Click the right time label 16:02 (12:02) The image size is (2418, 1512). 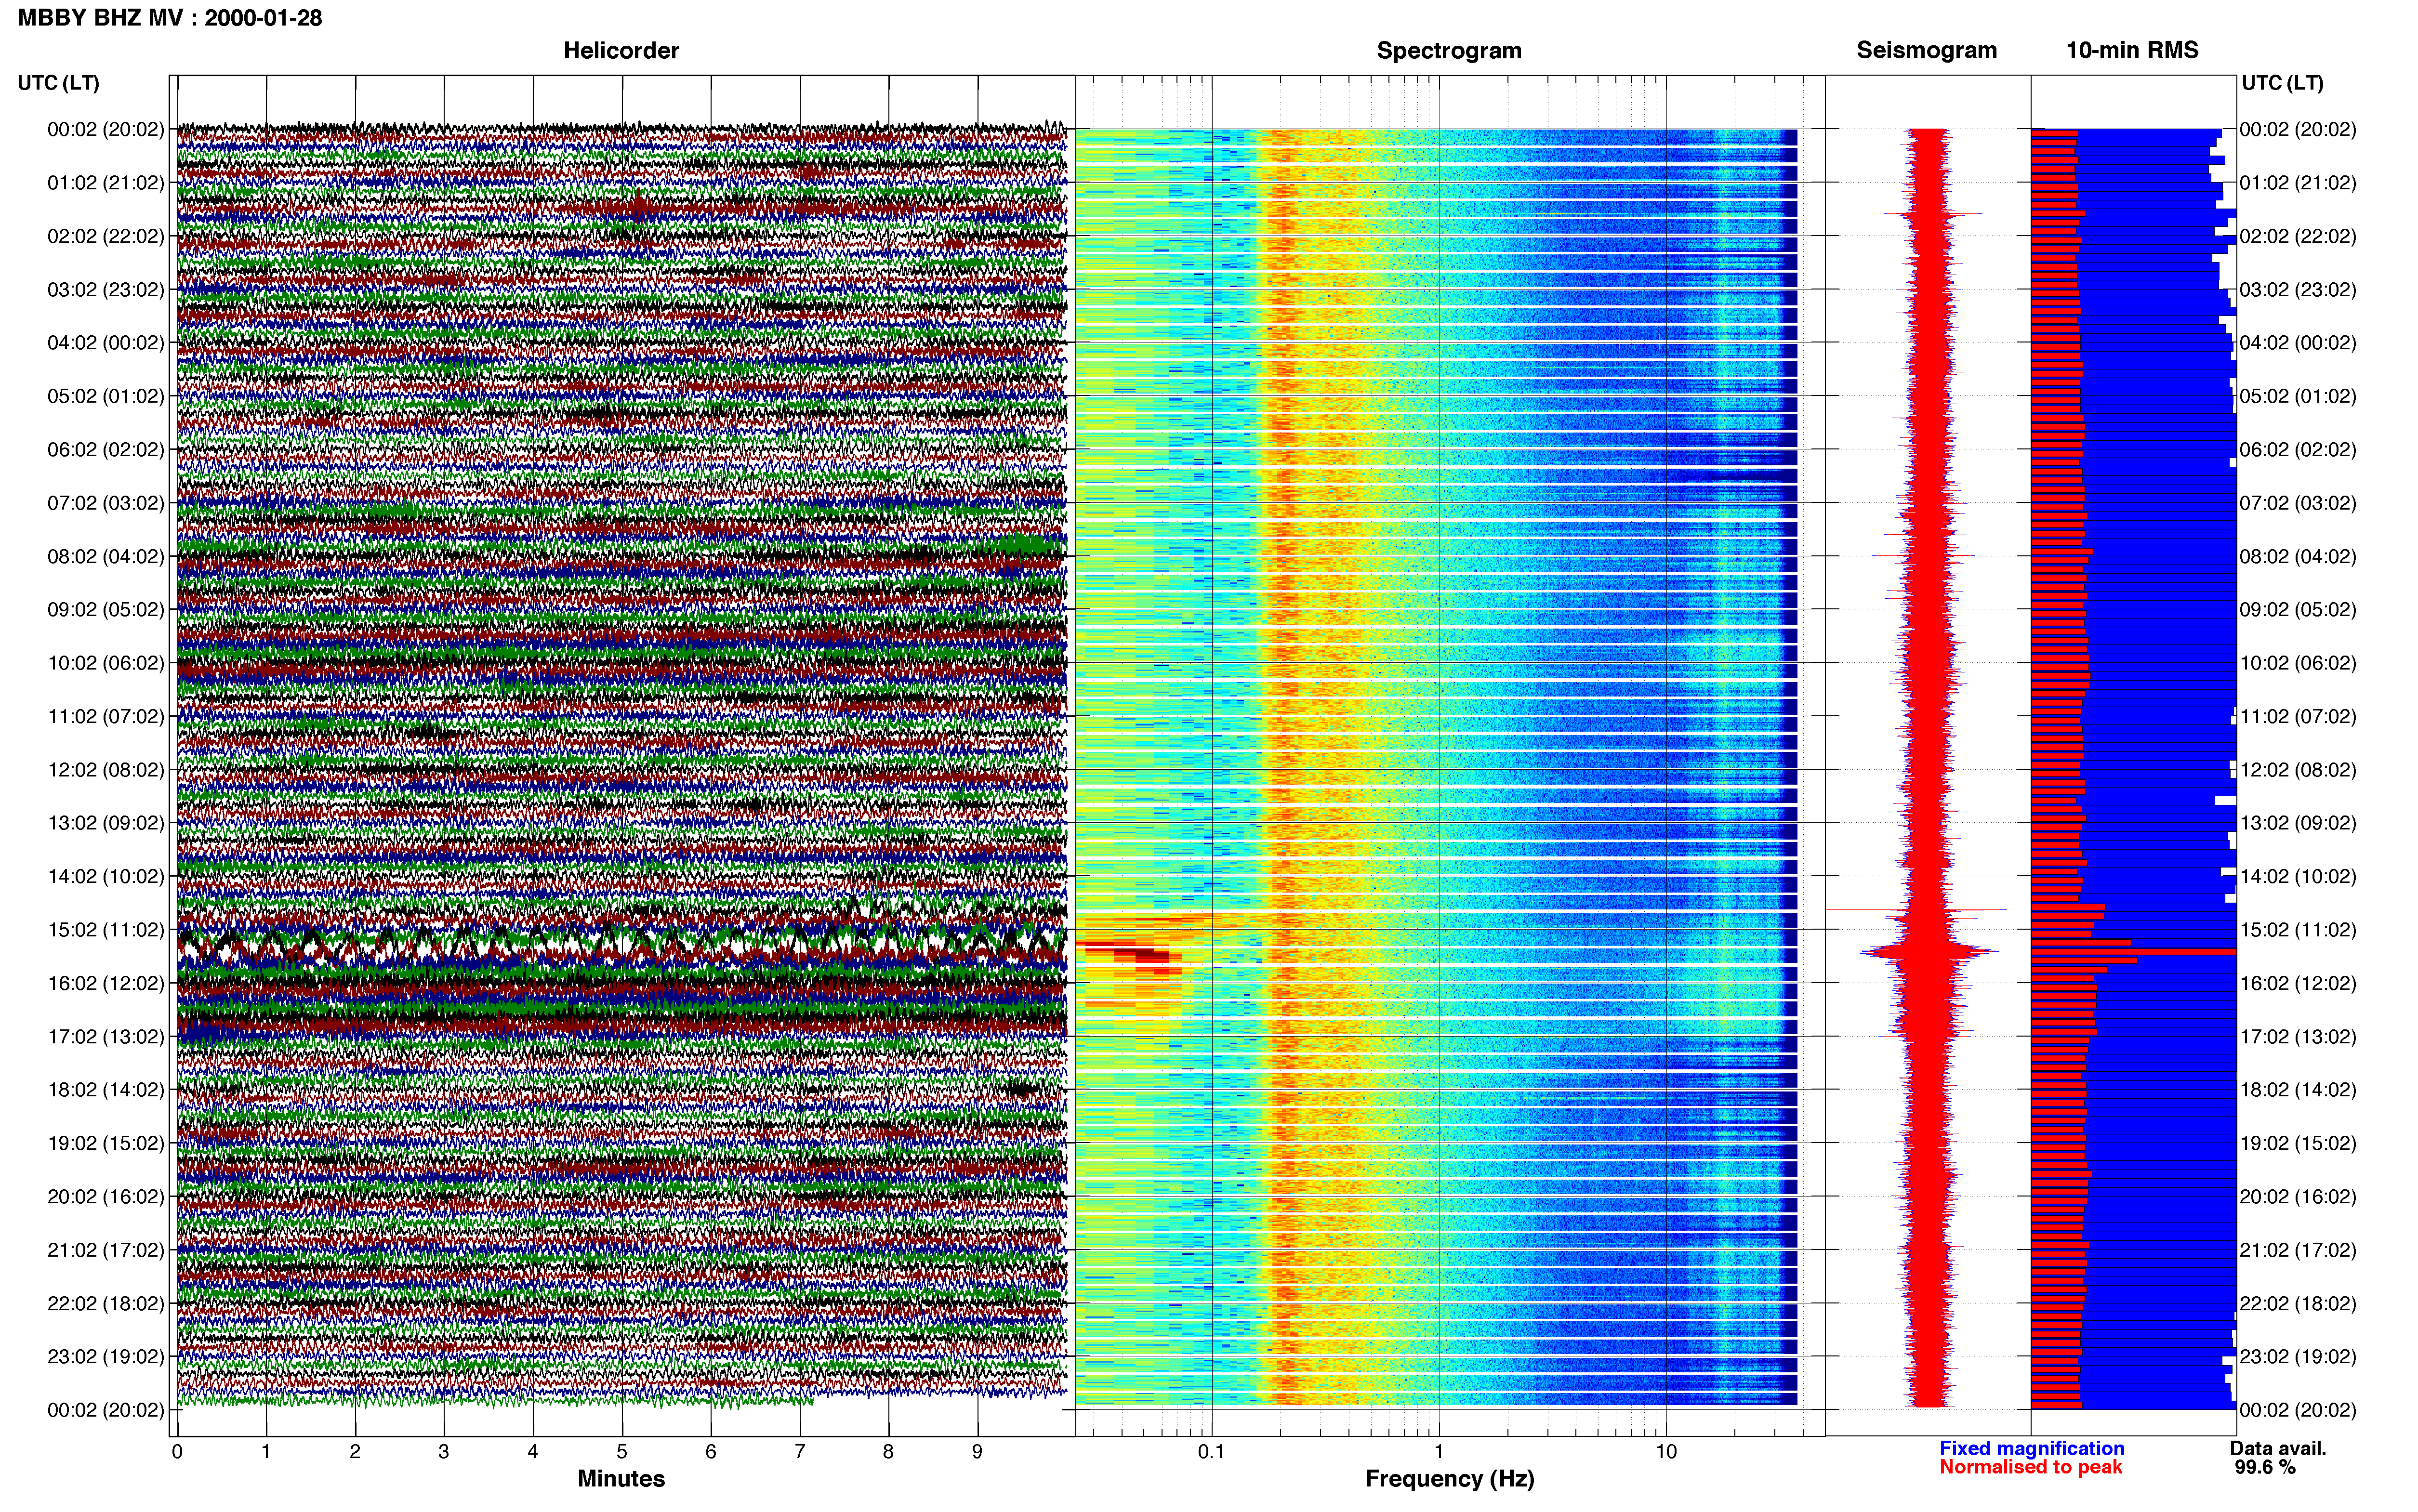click(x=2298, y=983)
